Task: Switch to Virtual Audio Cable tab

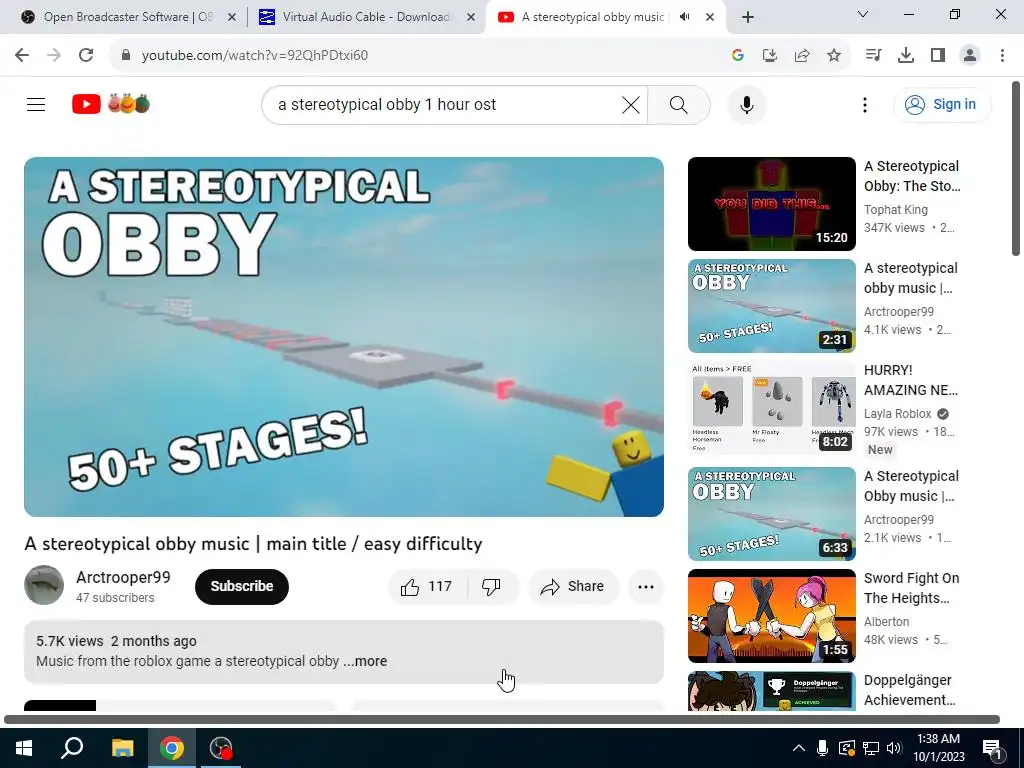Action: click(x=366, y=17)
